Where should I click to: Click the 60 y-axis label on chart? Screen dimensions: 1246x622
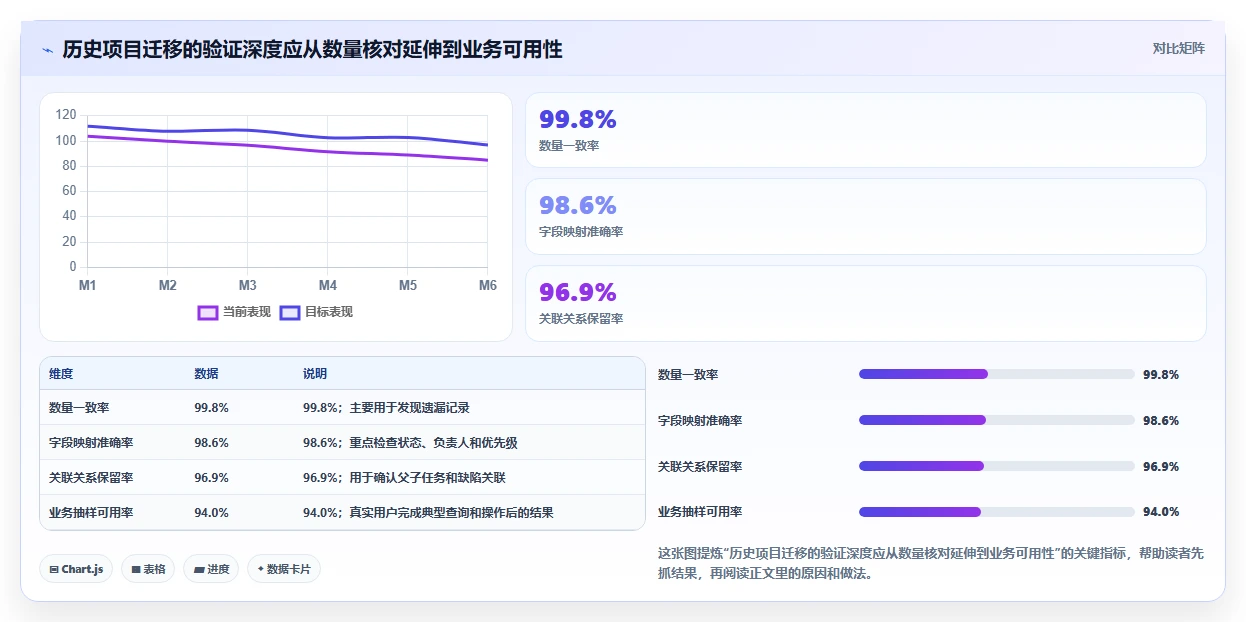point(69,191)
